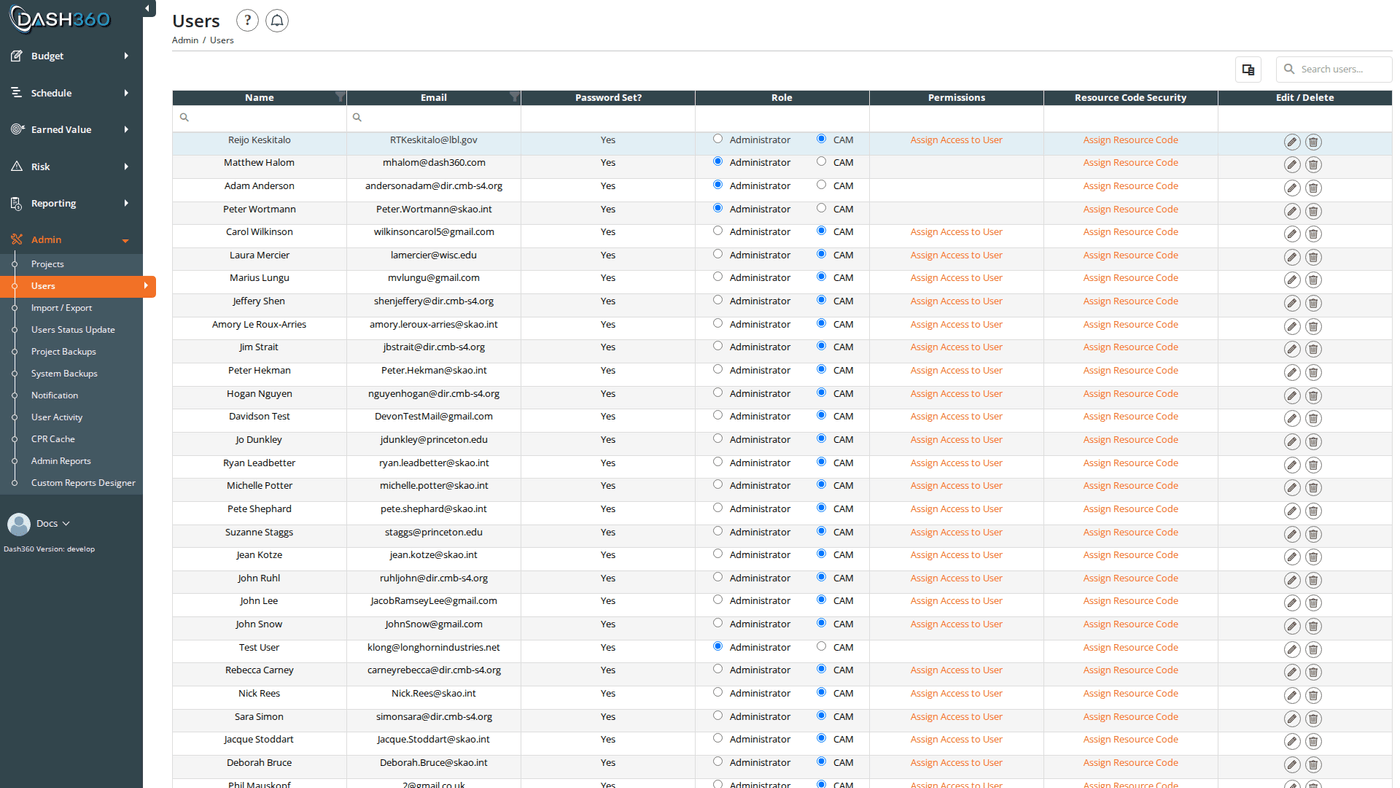Click Assign Access to User for Jim Strait
Viewport: 1400px width, 788px height.
click(956, 347)
